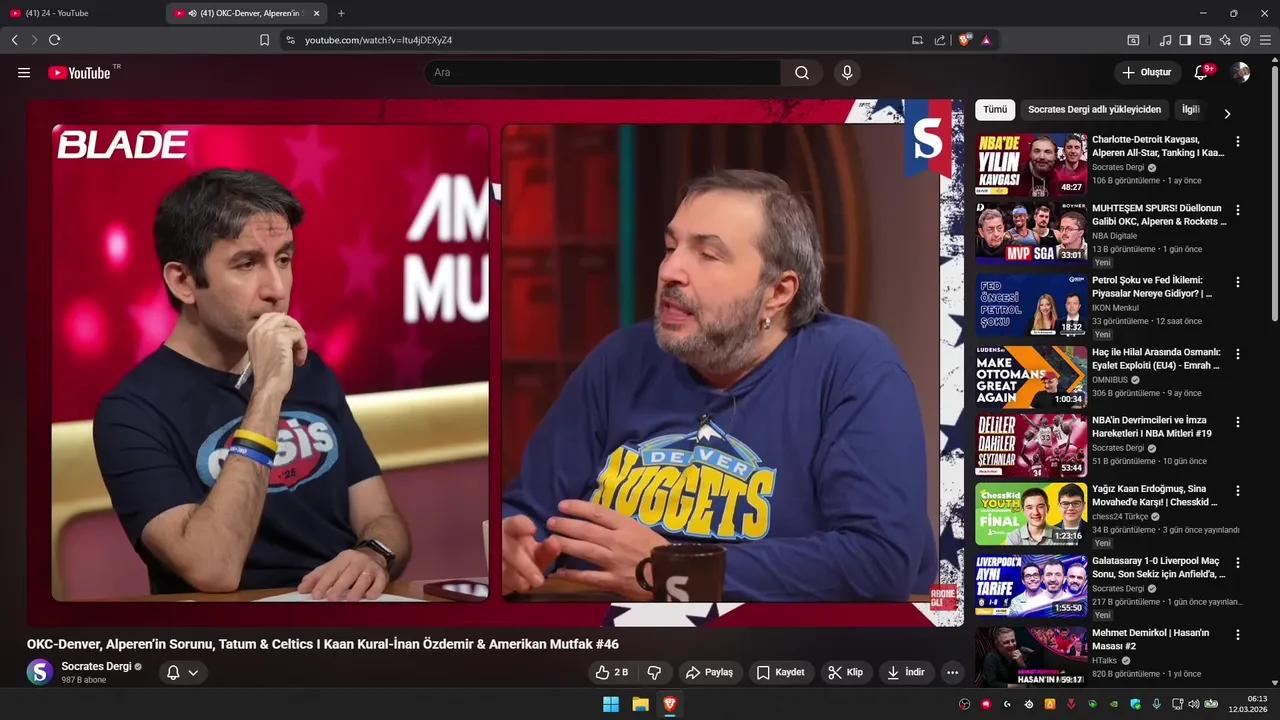Dislike the video with thumbs down

(x=655, y=672)
